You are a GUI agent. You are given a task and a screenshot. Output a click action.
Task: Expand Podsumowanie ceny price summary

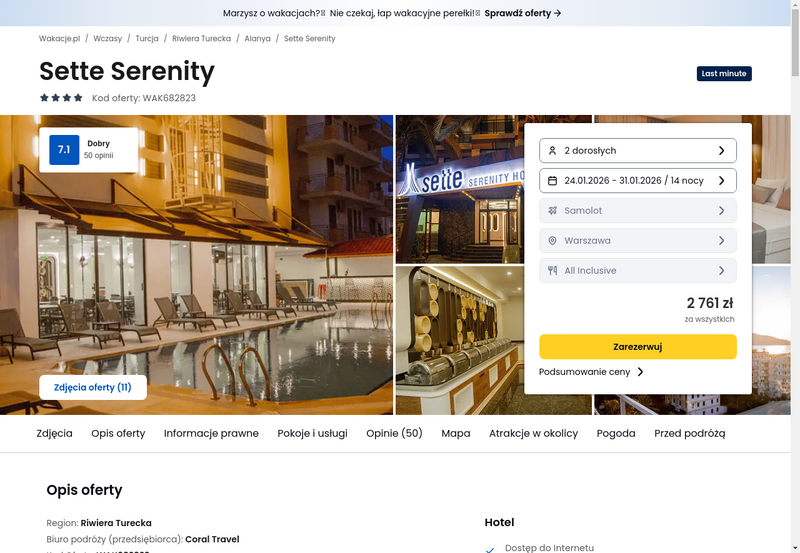point(591,372)
